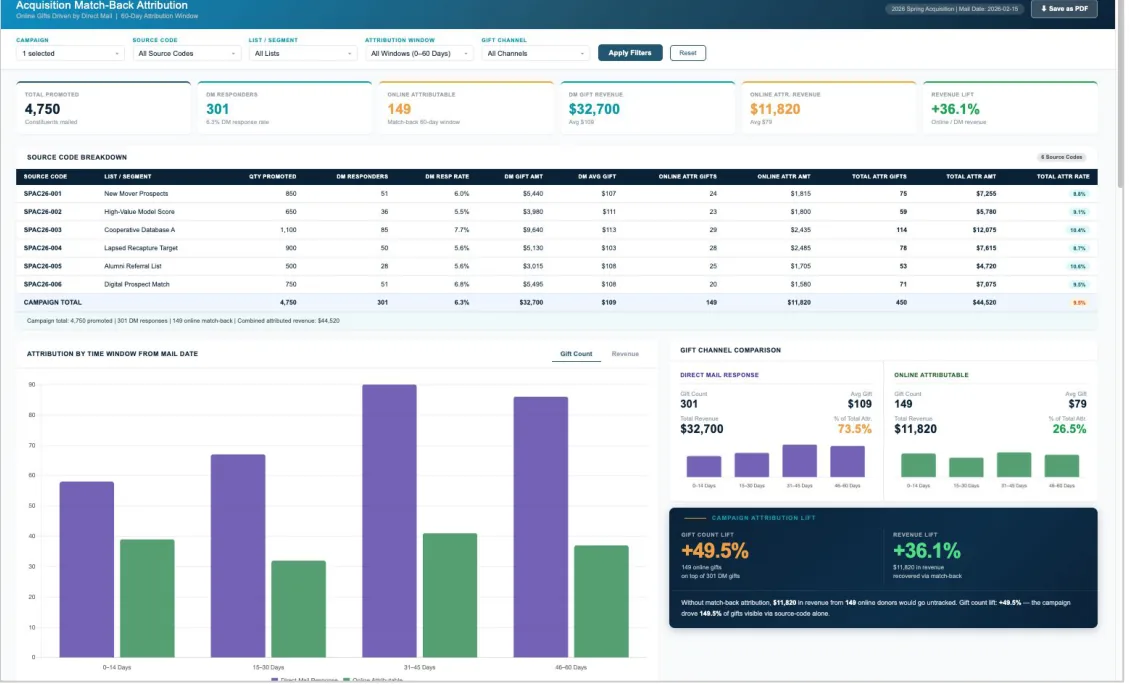Click the 10.4% rate badge for SPAC26-003
Image resolution: width=1130 pixels, height=684 pixels.
point(1078,231)
